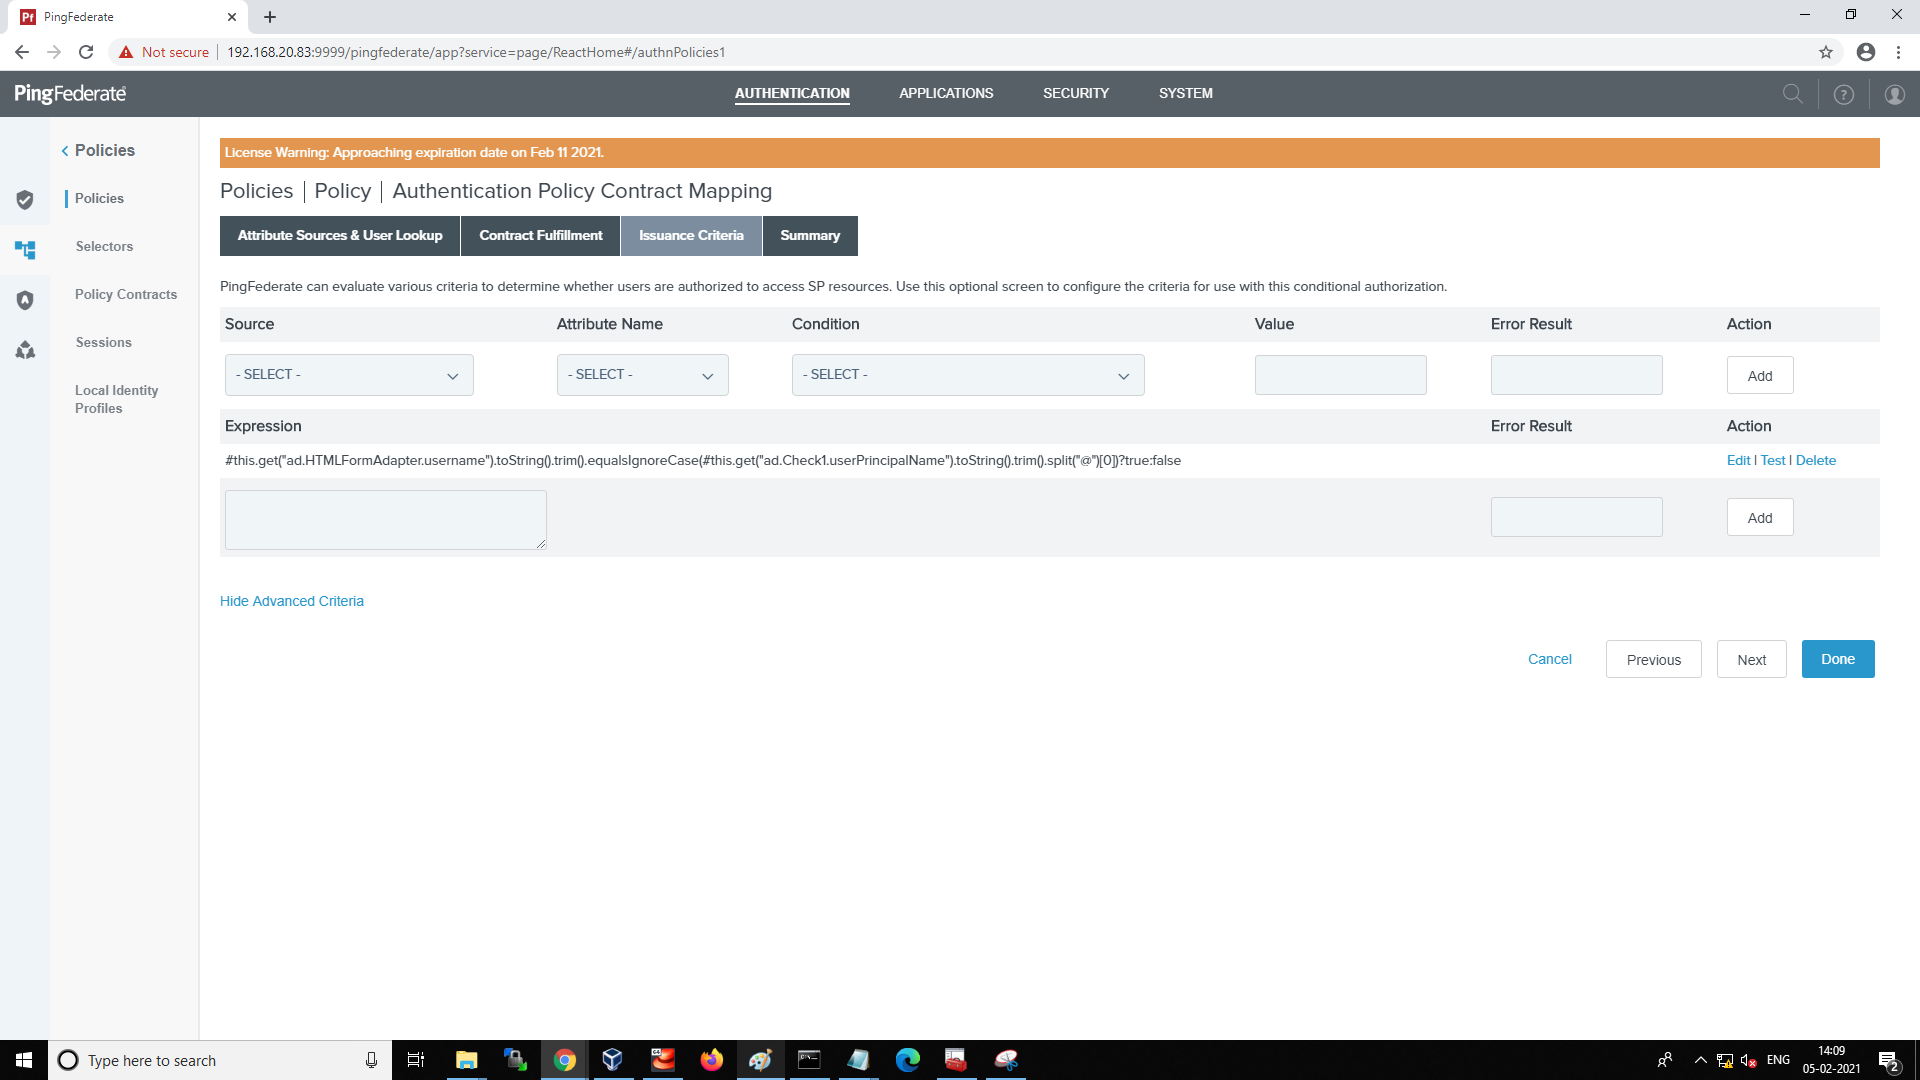Open the Chrome three-dot menu
The width and height of the screenshot is (1920, 1080).
point(1898,52)
